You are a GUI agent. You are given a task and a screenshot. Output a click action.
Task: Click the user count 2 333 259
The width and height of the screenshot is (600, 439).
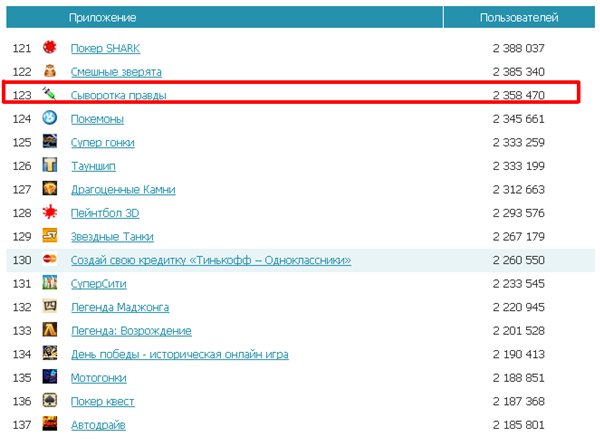coord(518,142)
